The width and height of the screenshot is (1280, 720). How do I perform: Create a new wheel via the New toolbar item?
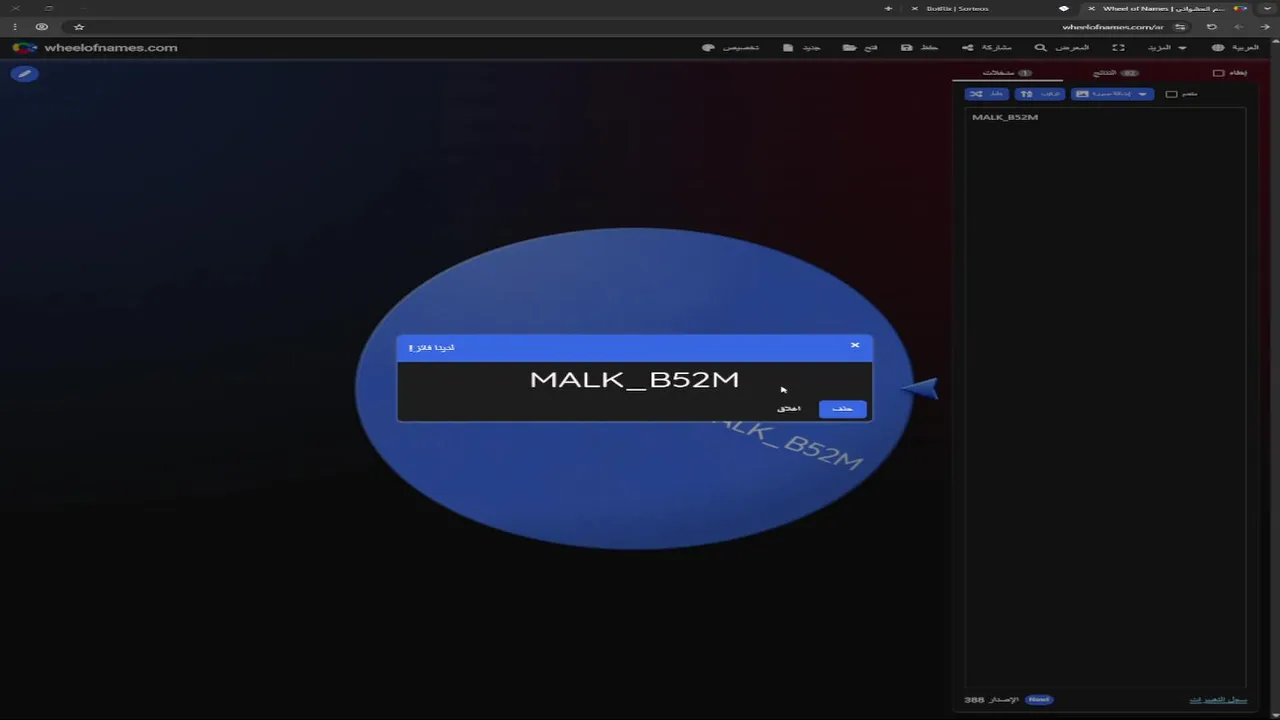(x=802, y=47)
